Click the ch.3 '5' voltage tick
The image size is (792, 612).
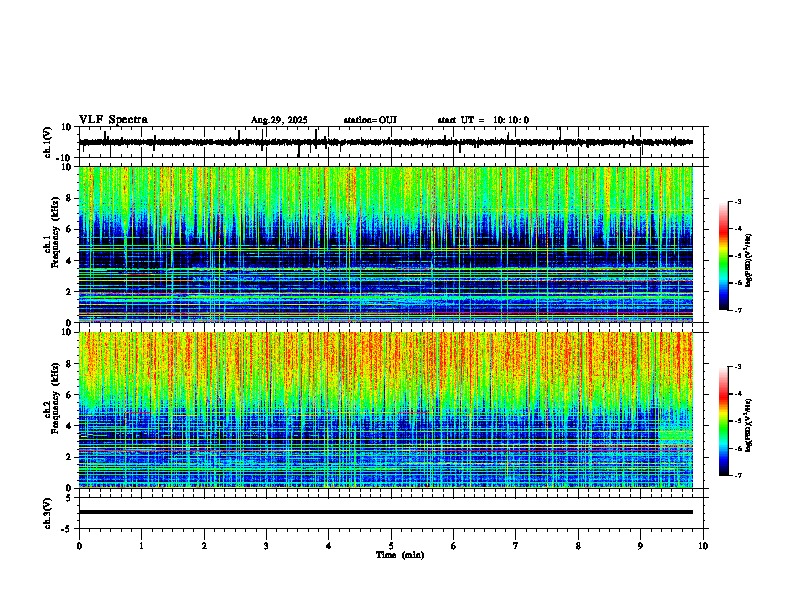[69, 498]
